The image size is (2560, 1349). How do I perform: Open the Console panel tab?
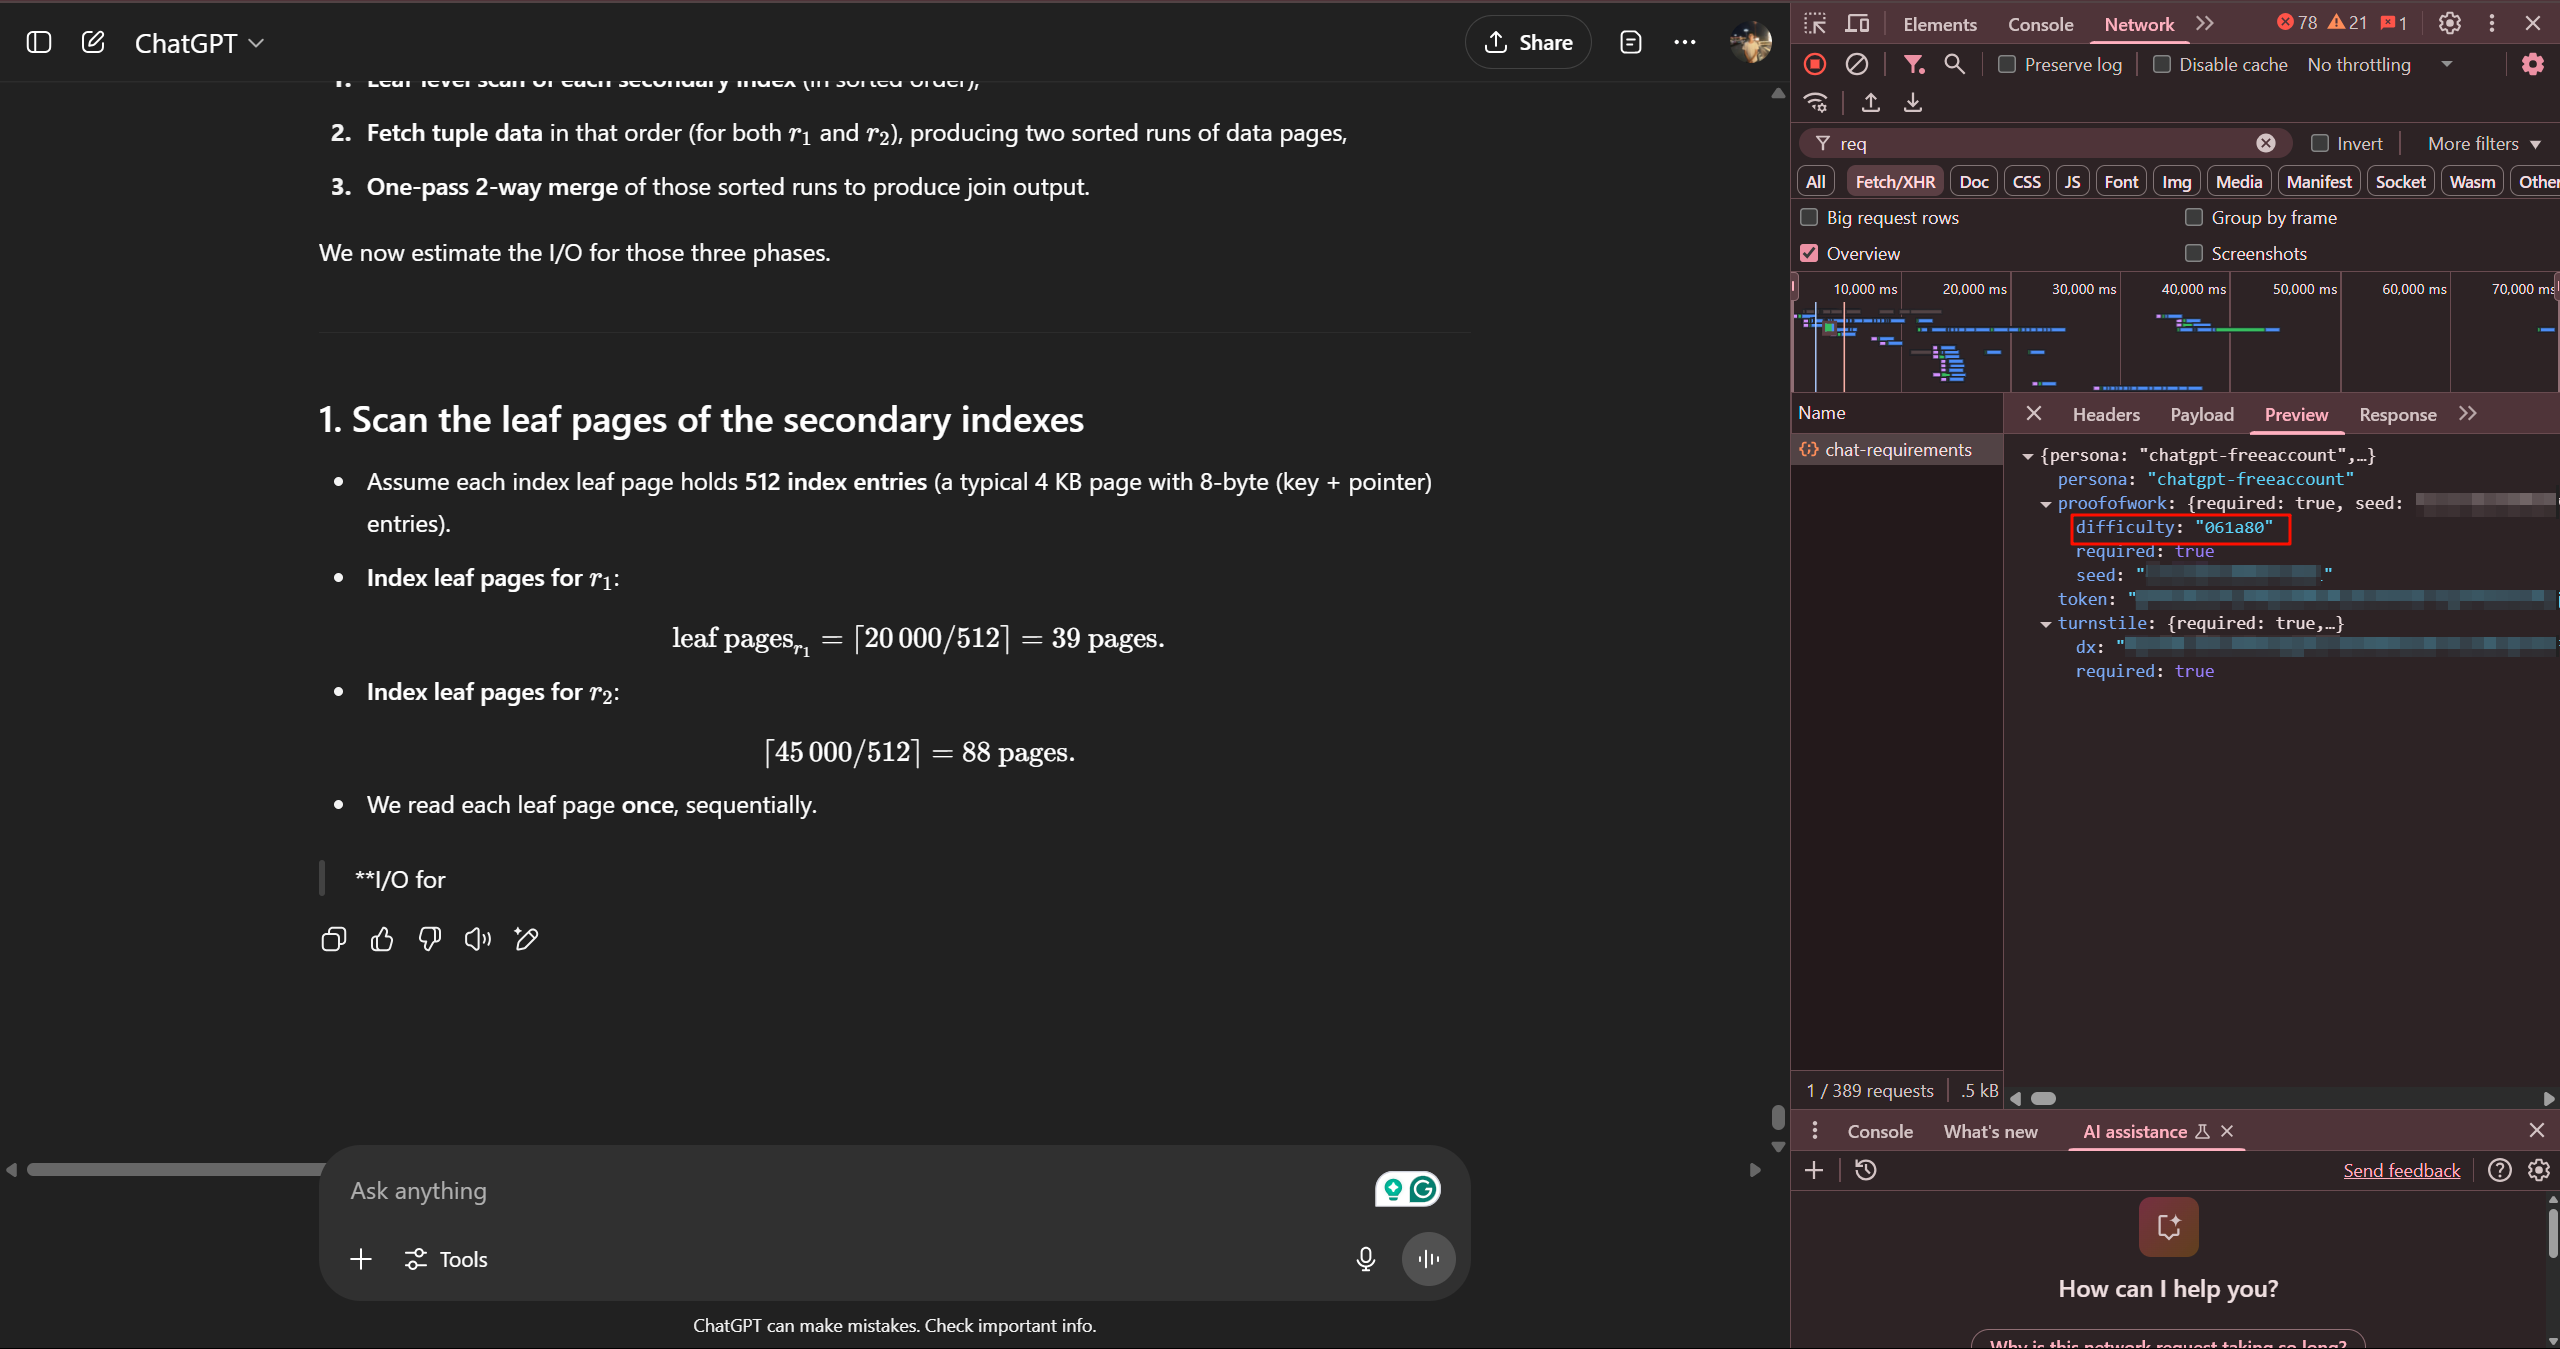[2040, 24]
